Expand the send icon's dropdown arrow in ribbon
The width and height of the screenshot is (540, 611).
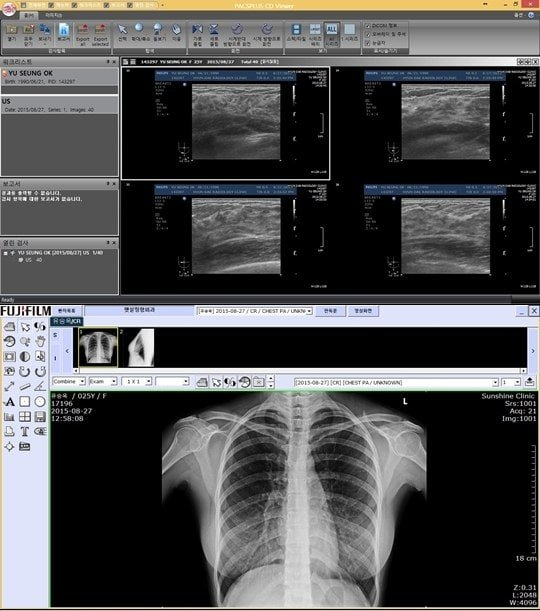(45, 44)
